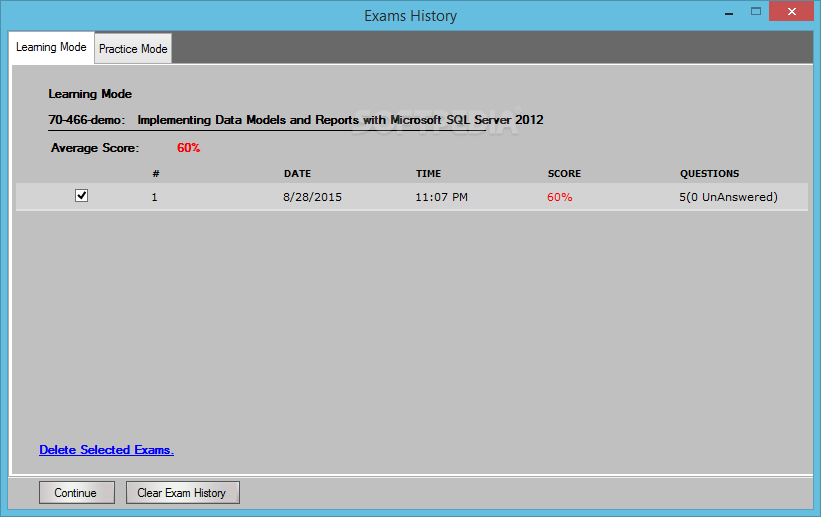Close the Exams History window
This screenshot has height=517, width=821.
[792, 11]
